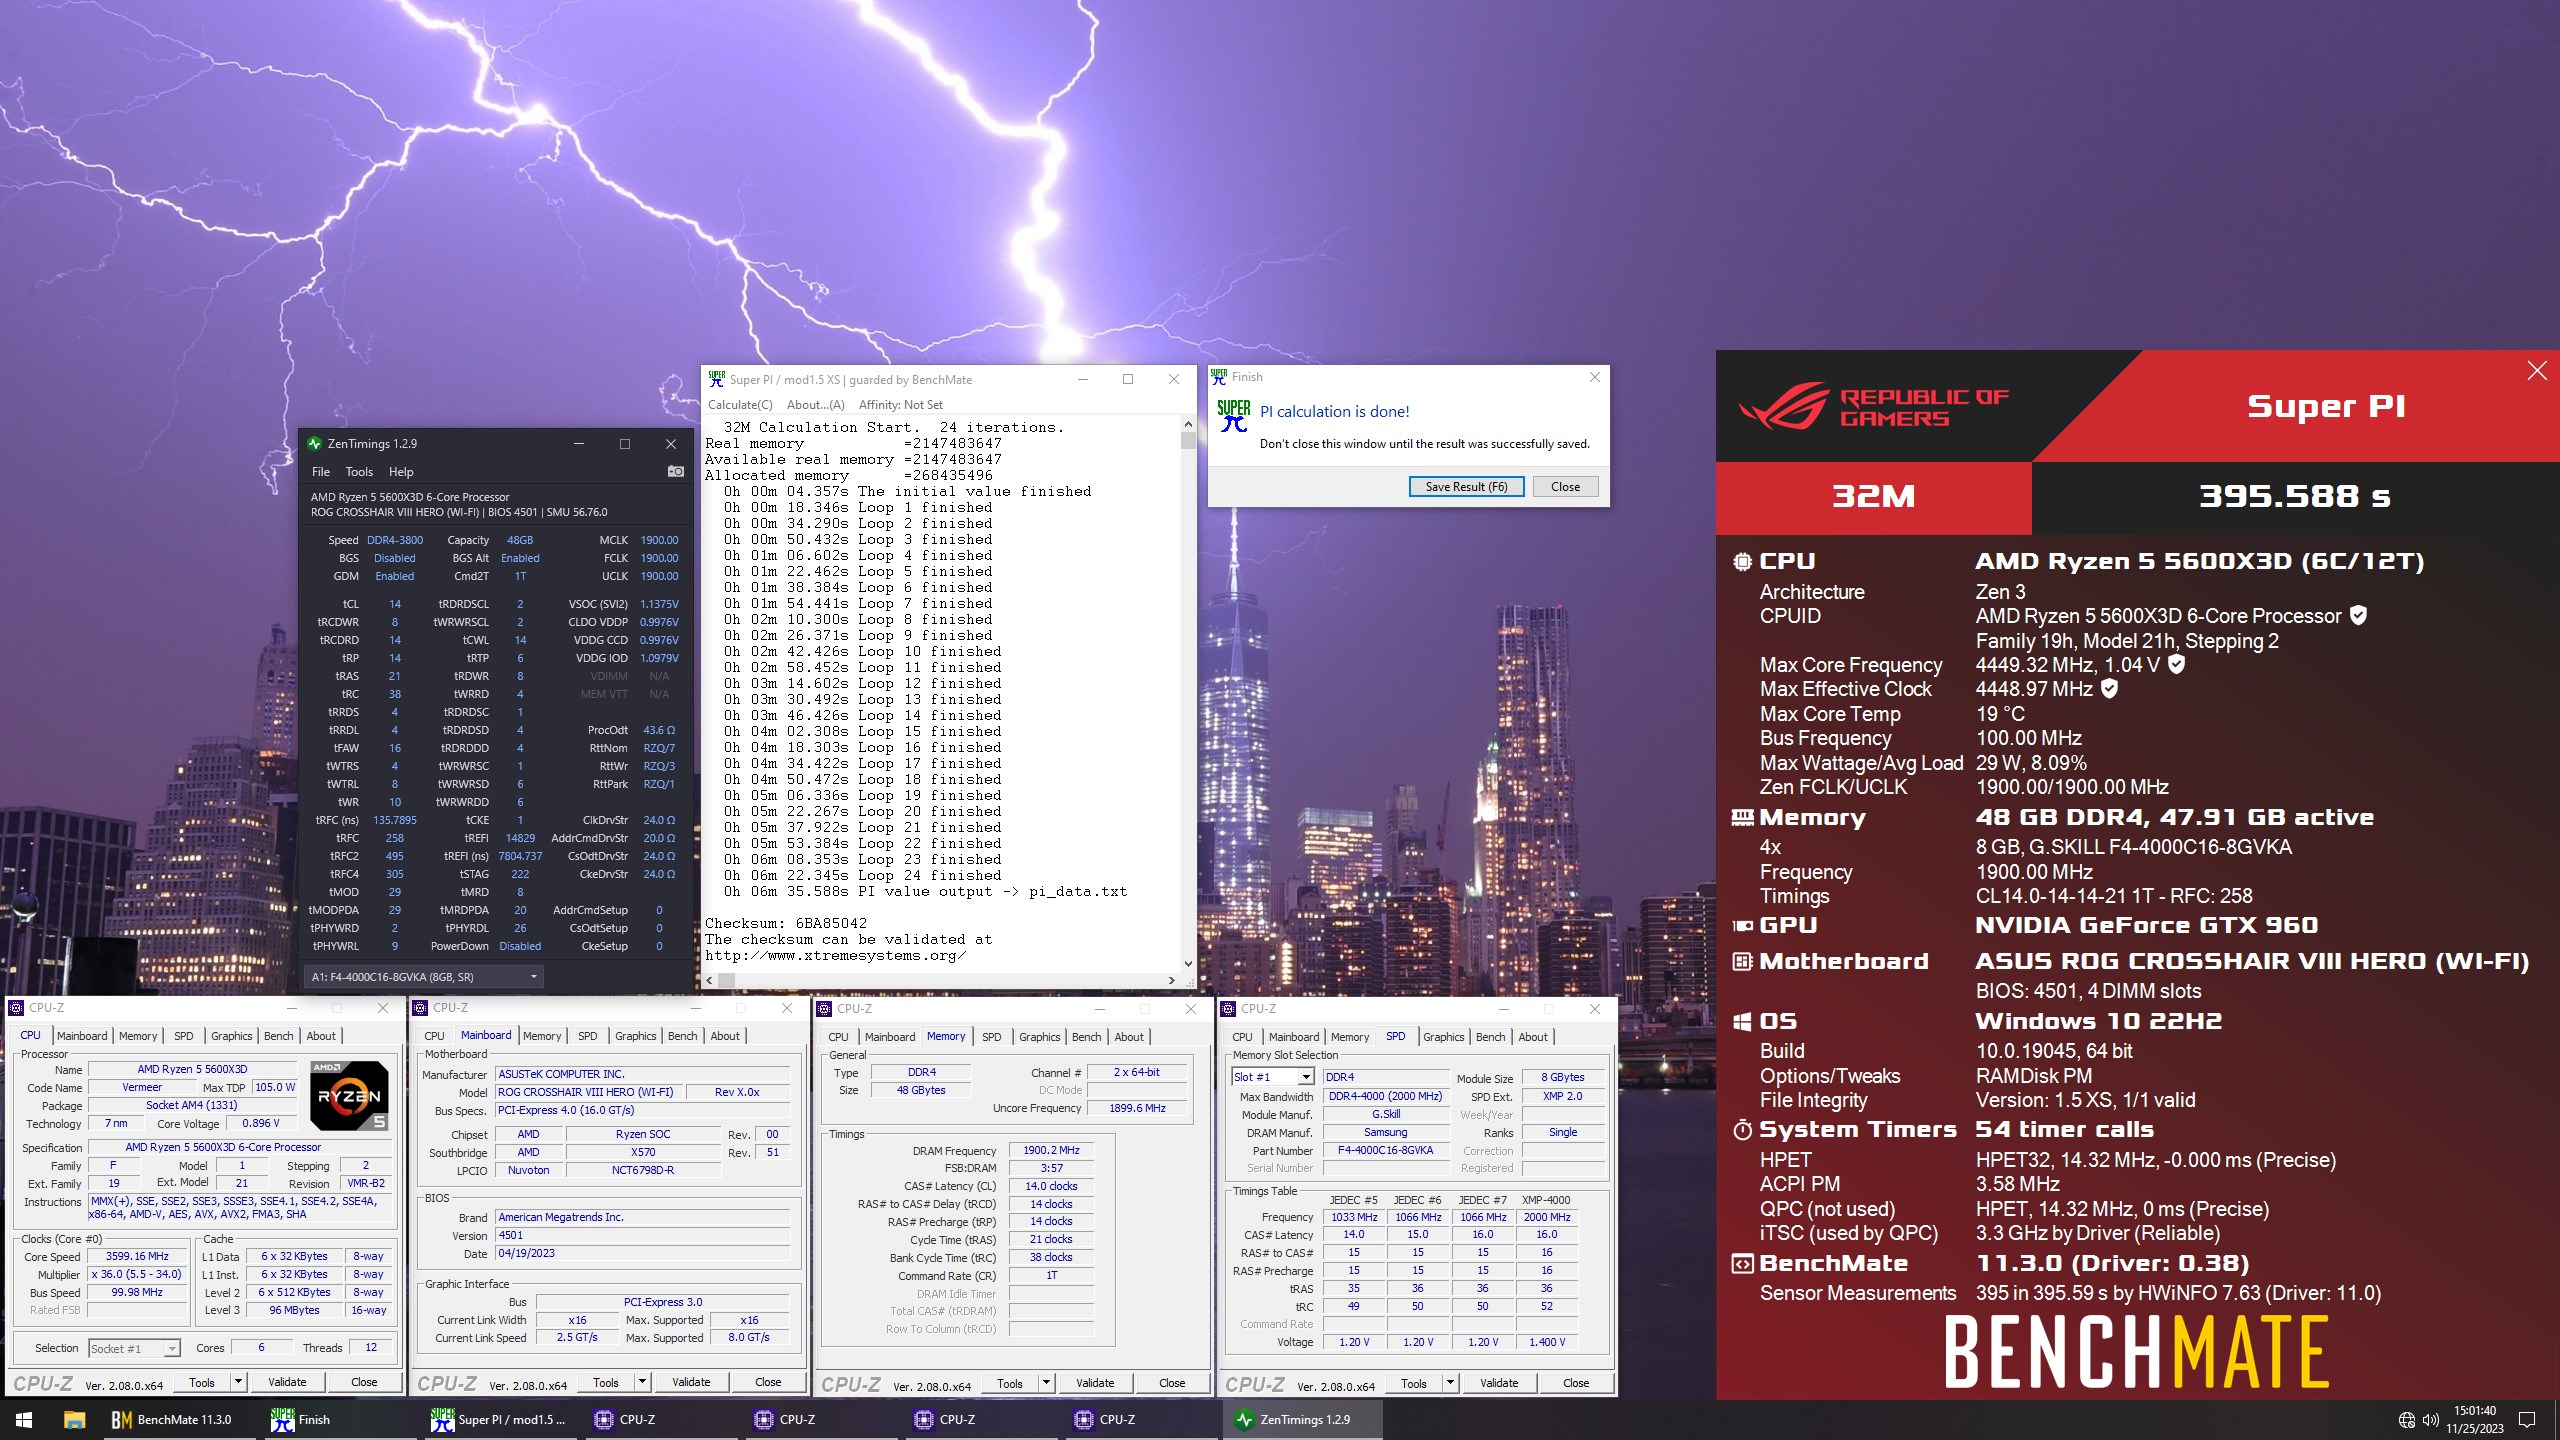Click the 395.588 s result value
Viewport: 2560px width, 1440px height.
[x=2294, y=496]
